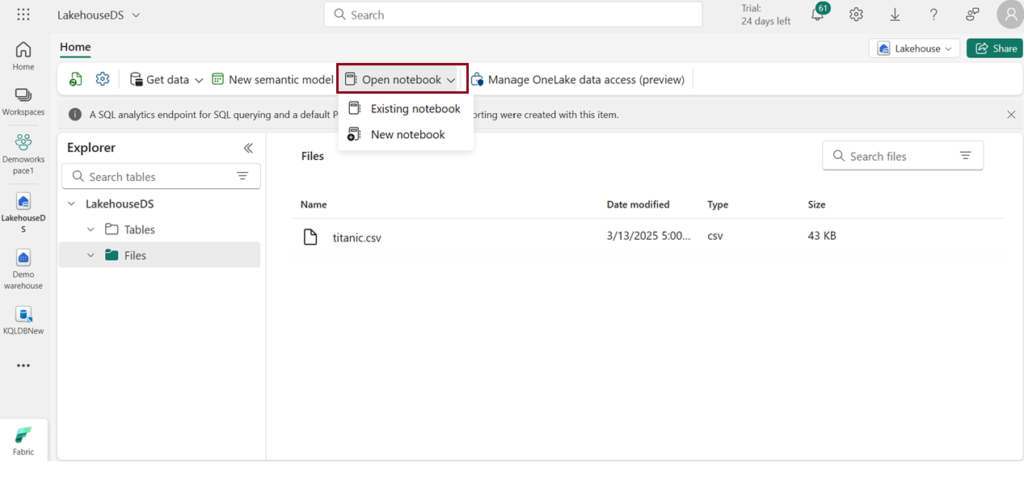
Task: Open the settings gear in top bar
Action: pyautogui.click(x=856, y=15)
